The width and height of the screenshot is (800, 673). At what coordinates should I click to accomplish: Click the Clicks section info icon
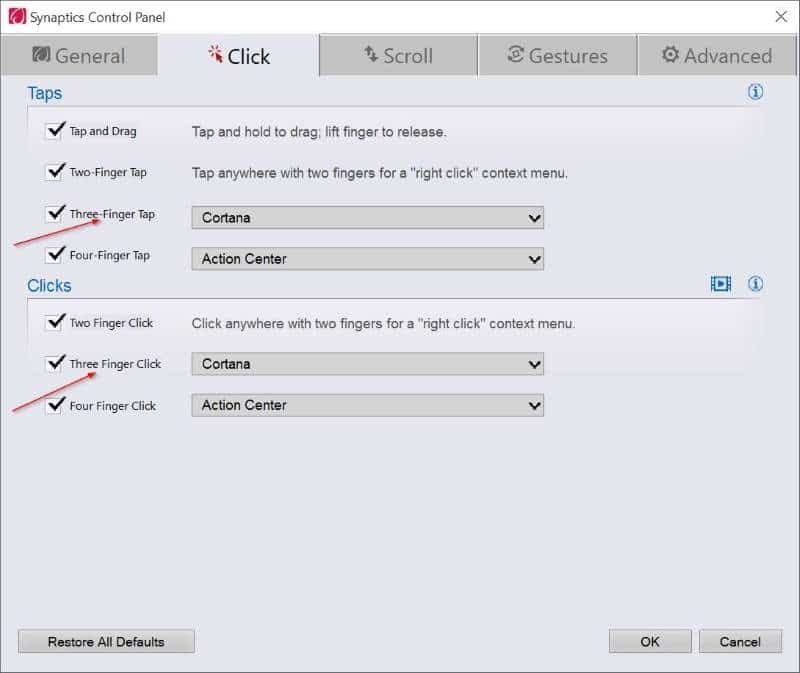click(x=755, y=284)
